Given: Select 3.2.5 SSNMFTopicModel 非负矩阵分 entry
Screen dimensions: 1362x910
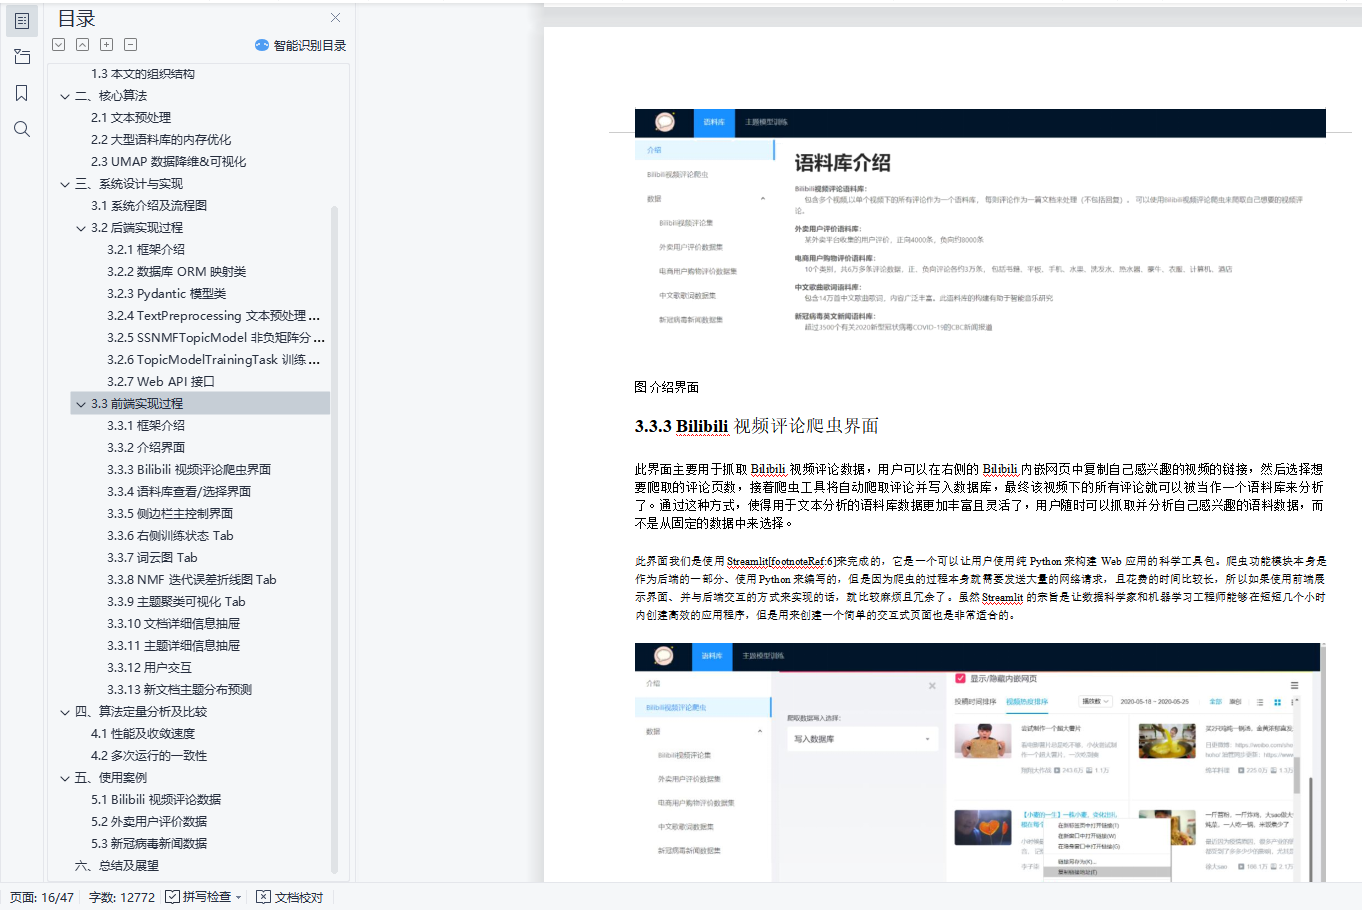Looking at the screenshot, I should coord(216,338).
